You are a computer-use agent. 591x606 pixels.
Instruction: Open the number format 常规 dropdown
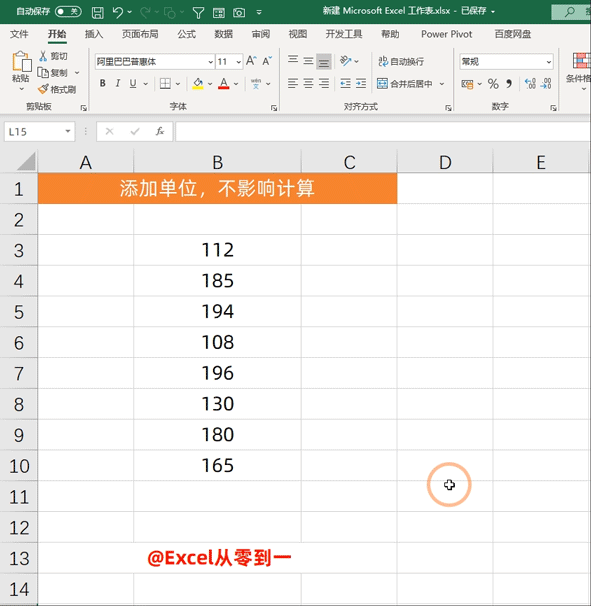coord(548,62)
